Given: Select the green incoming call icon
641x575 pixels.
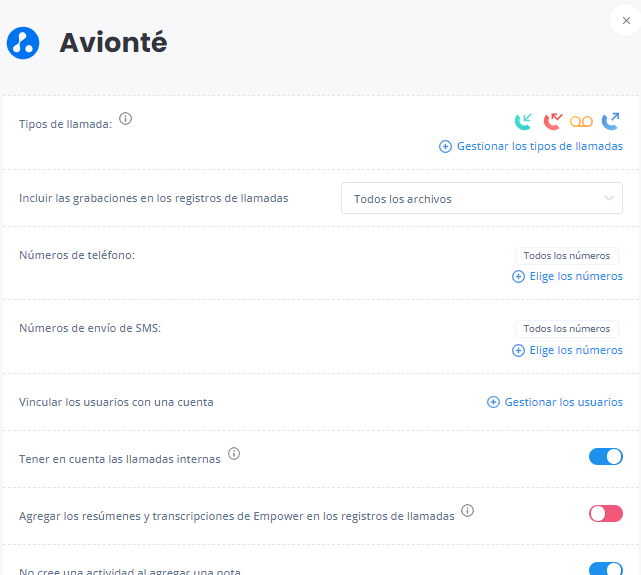Looking at the screenshot, I should [x=523, y=121].
